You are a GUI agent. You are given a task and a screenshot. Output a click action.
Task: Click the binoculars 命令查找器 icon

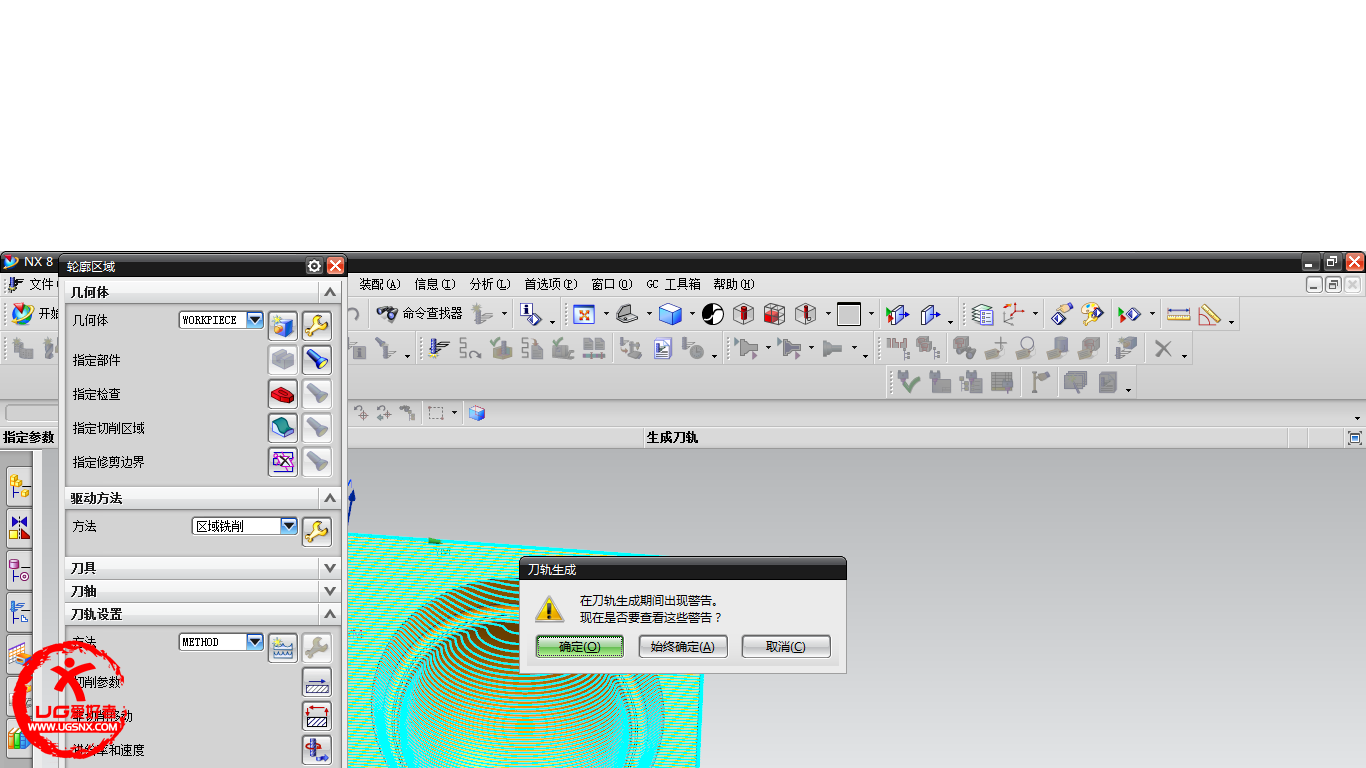click(x=387, y=314)
